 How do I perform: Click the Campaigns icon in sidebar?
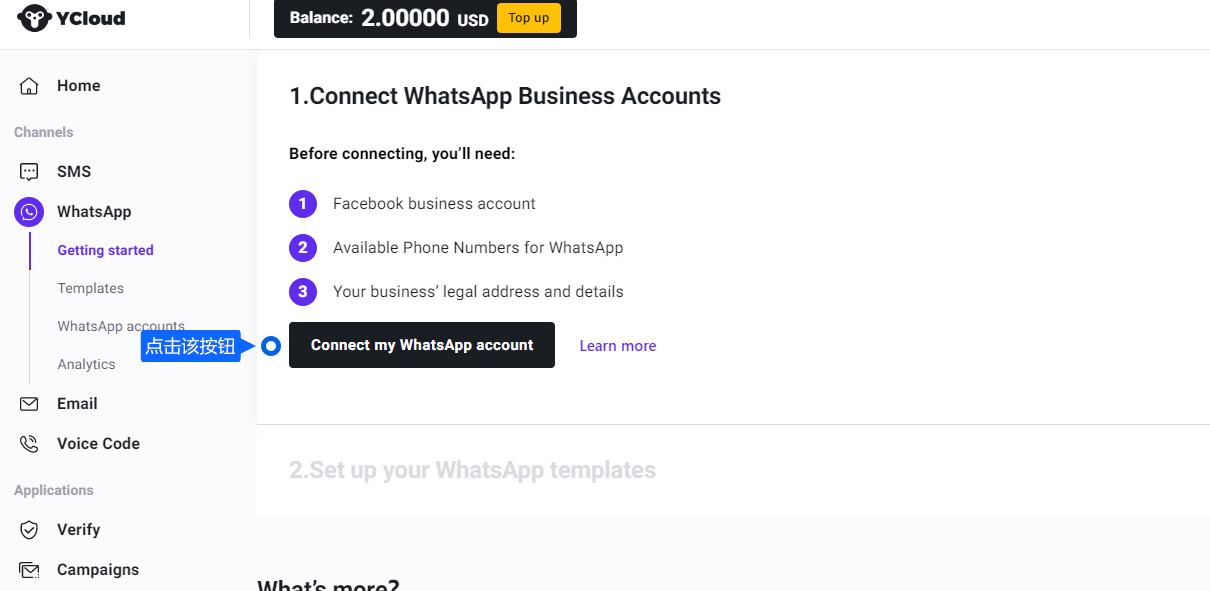click(29, 570)
